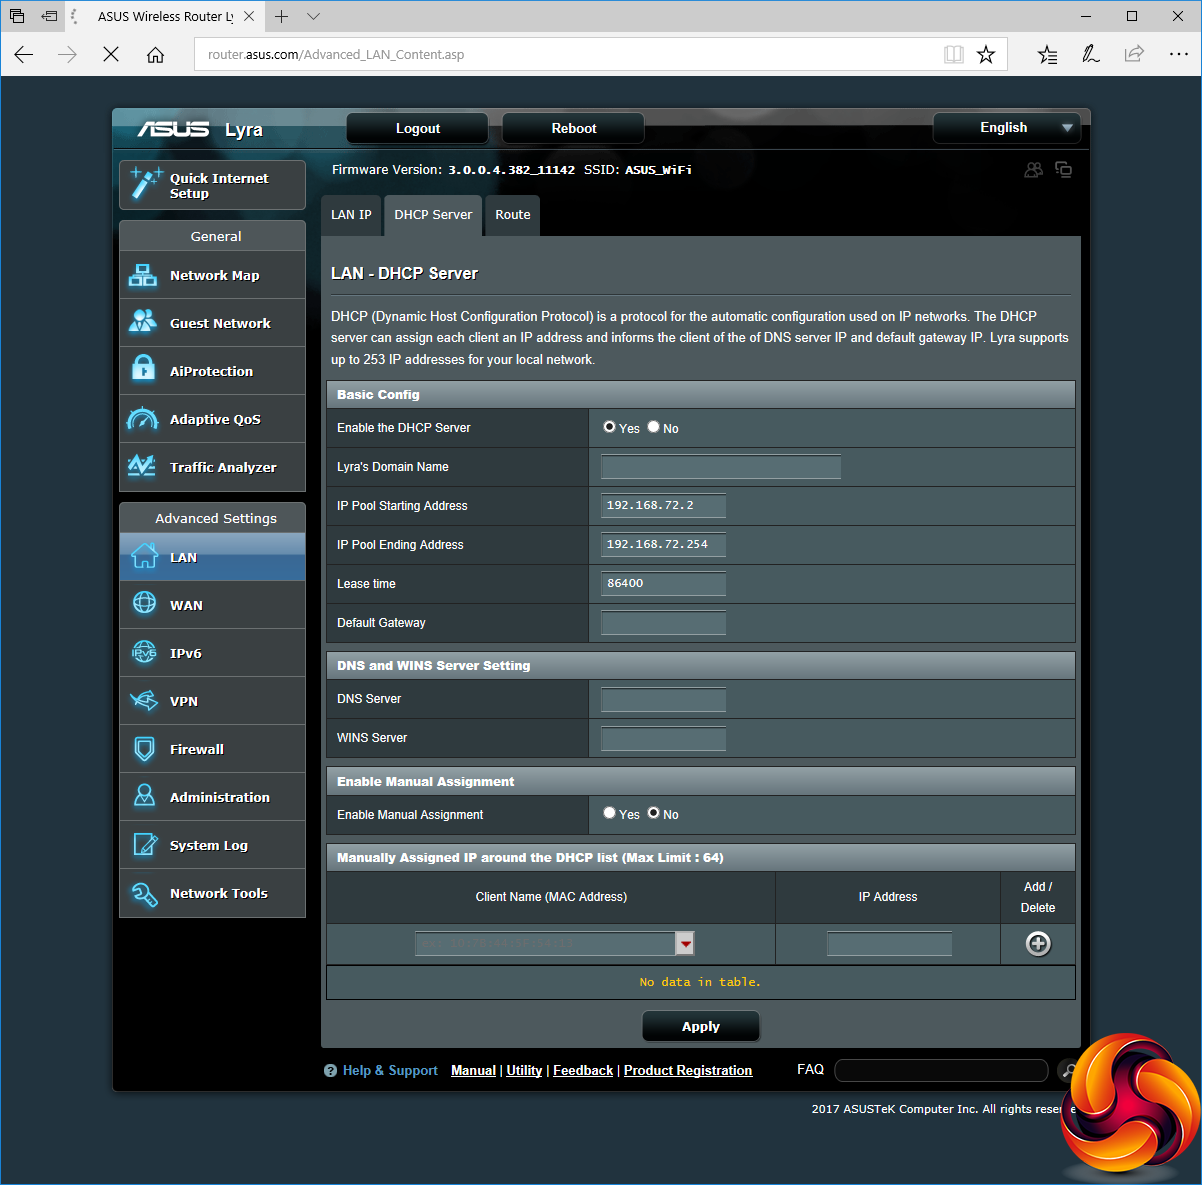The width and height of the screenshot is (1202, 1185).
Task: Expand the browser tab list chevron
Action: click(x=313, y=17)
